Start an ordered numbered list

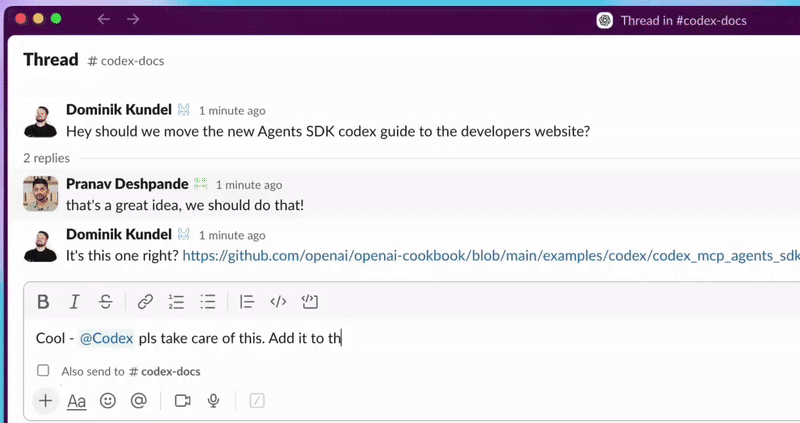pos(177,302)
